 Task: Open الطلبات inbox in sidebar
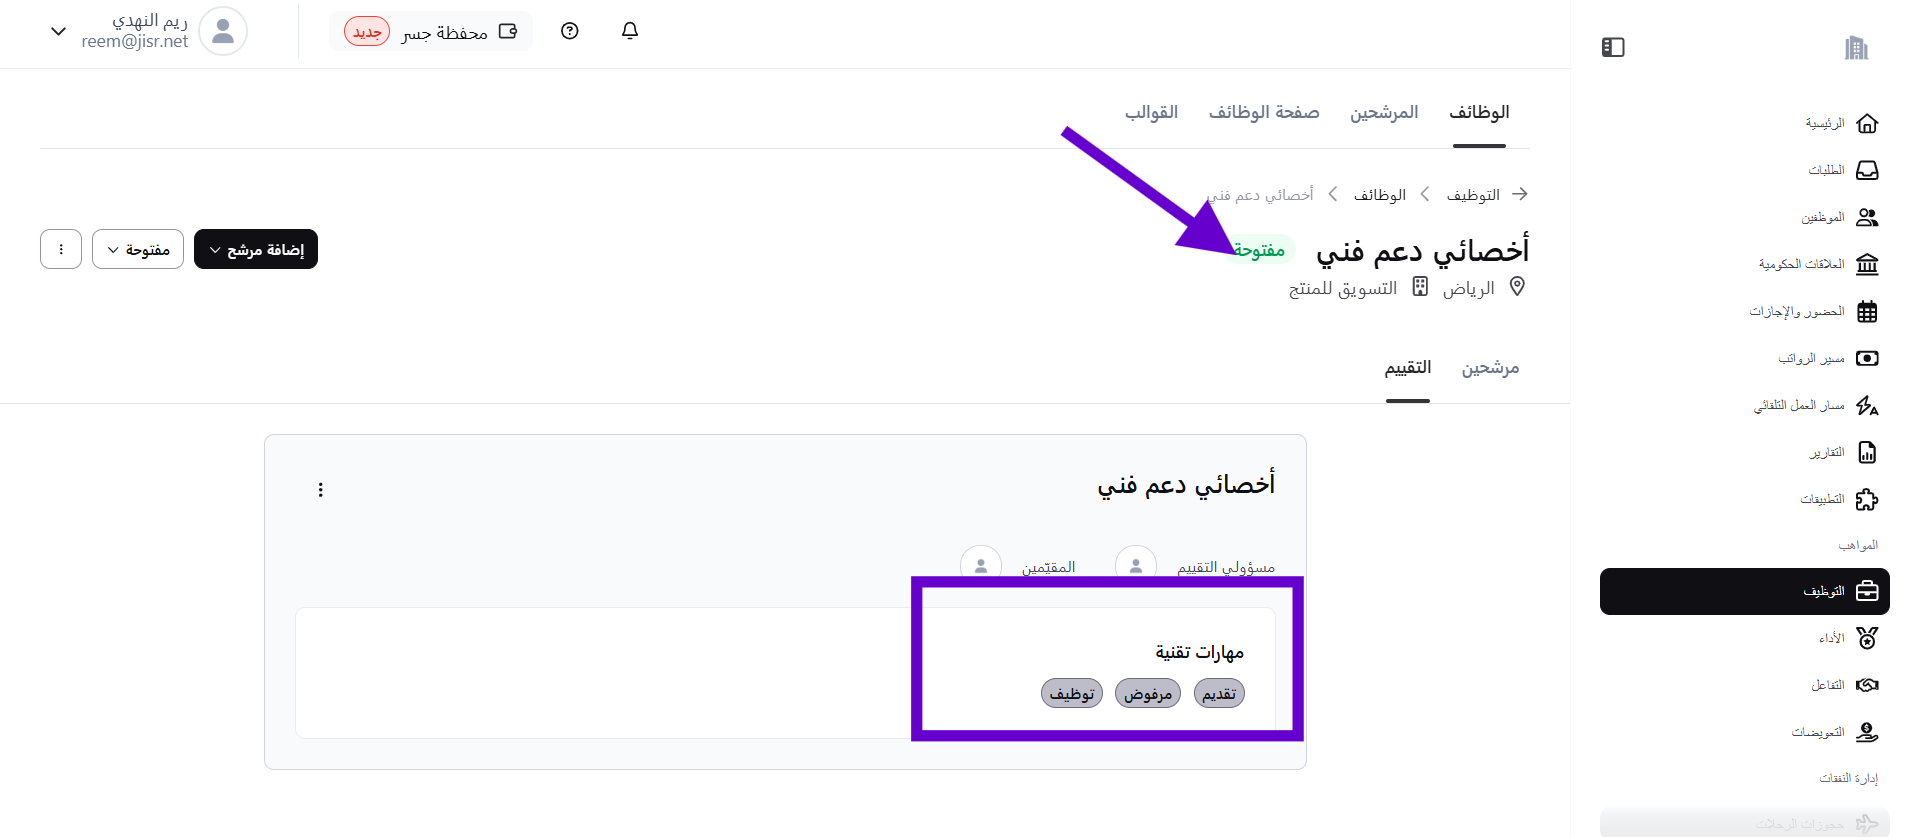coord(1841,170)
